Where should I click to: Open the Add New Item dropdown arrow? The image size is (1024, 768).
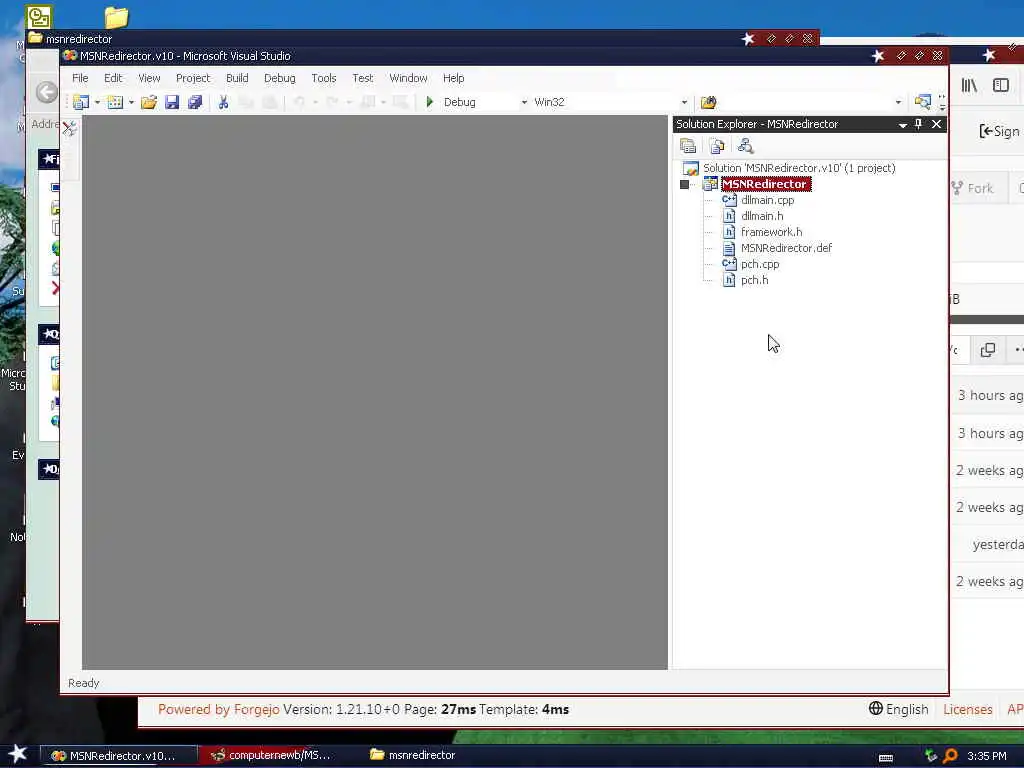[x=131, y=102]
